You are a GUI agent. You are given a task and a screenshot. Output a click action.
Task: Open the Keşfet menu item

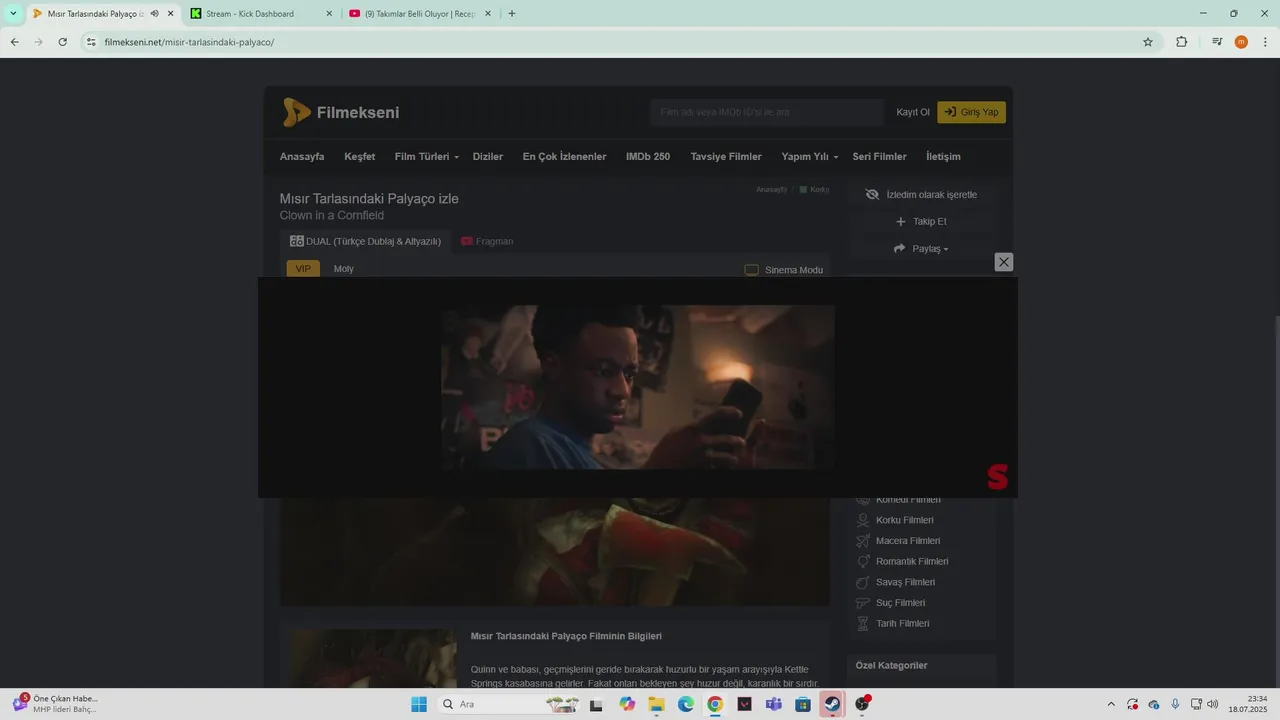[360, 157]
